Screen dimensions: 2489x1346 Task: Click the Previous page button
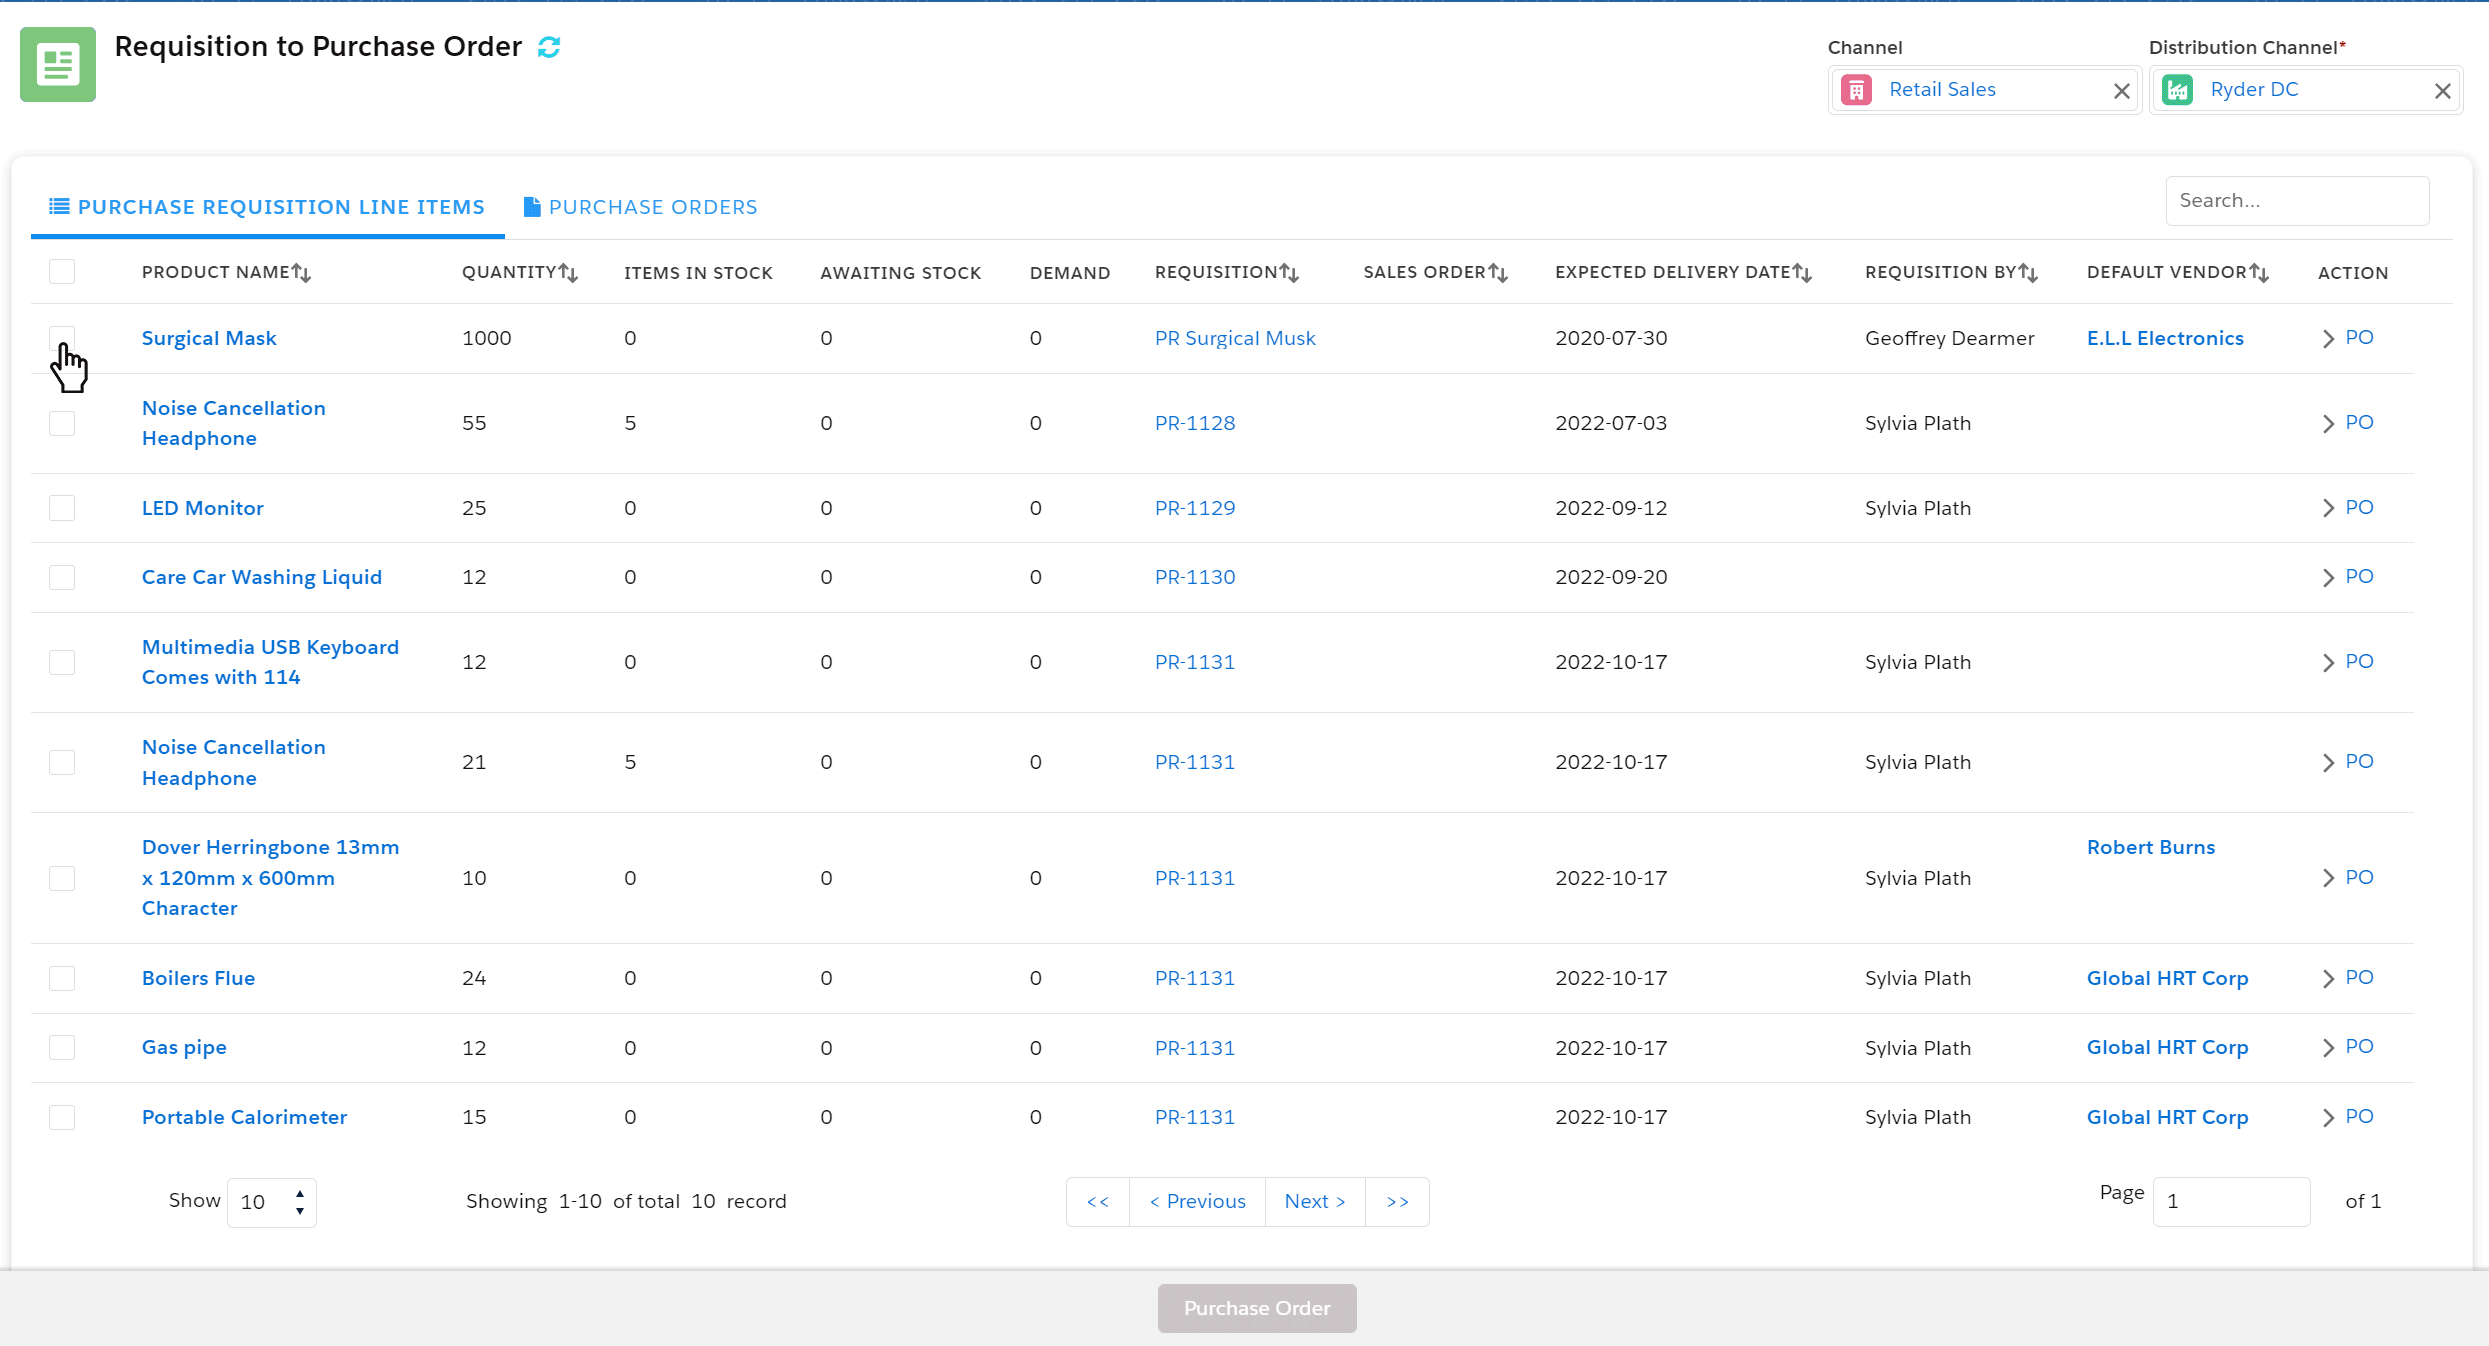click(x=1198, y=1202)
